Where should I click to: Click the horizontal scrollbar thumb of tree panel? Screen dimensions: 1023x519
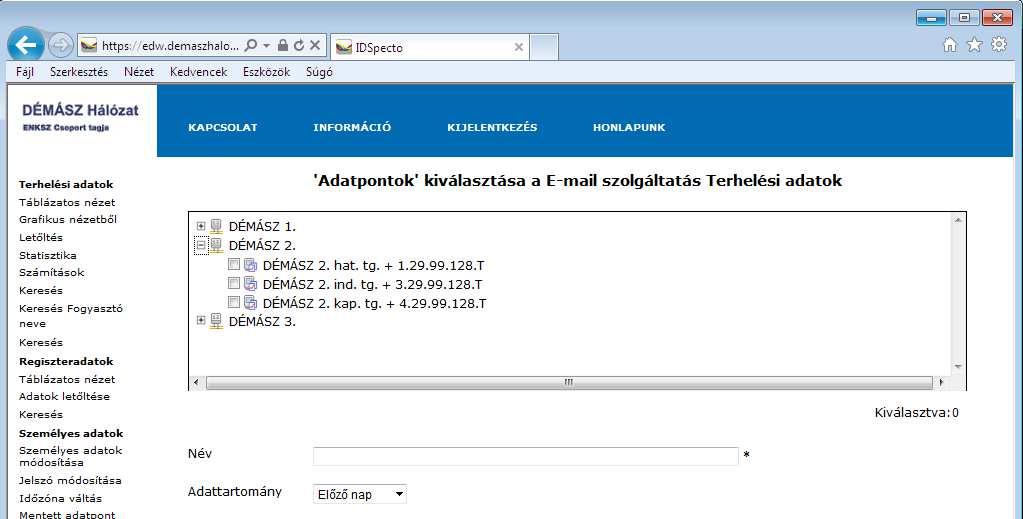[569, 383]
